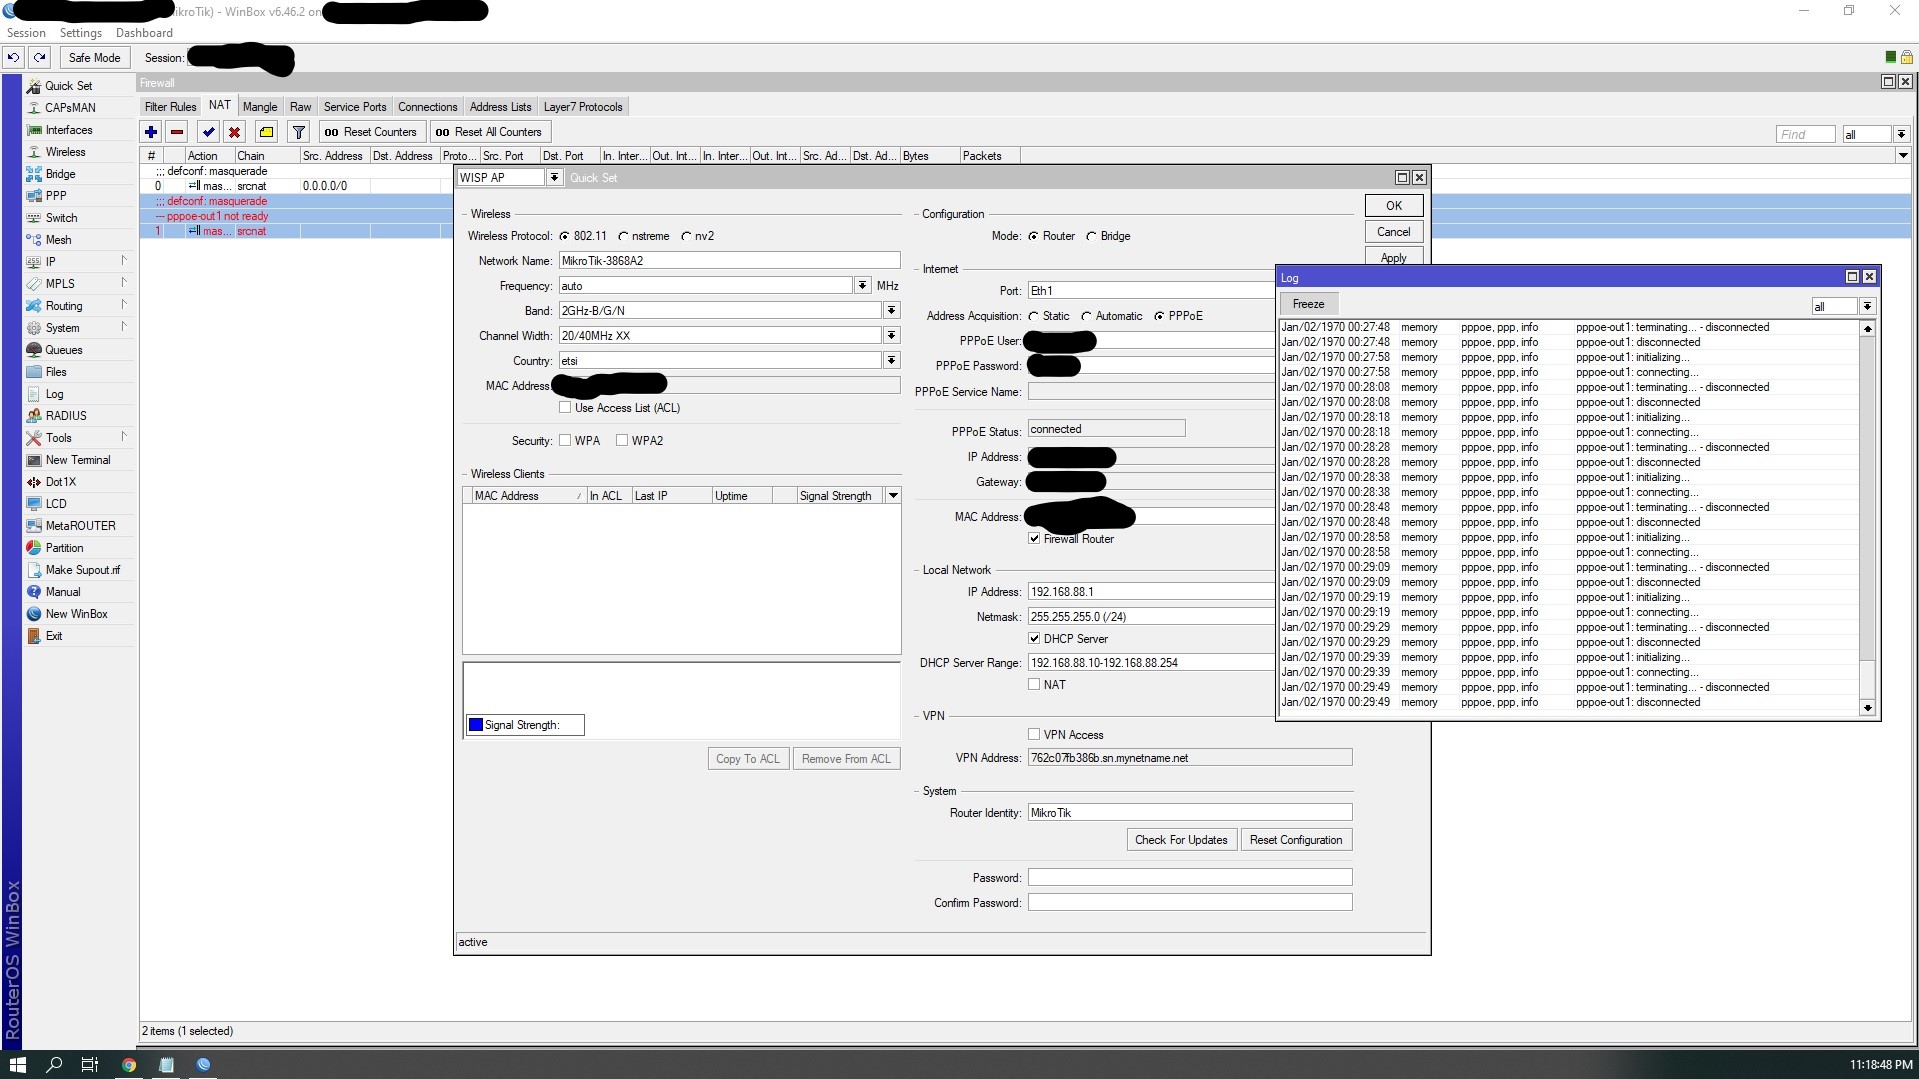This screenshot has height=1079, width=1919.
Task: Open Interfaces from sidebar
Action: [68, 130]
